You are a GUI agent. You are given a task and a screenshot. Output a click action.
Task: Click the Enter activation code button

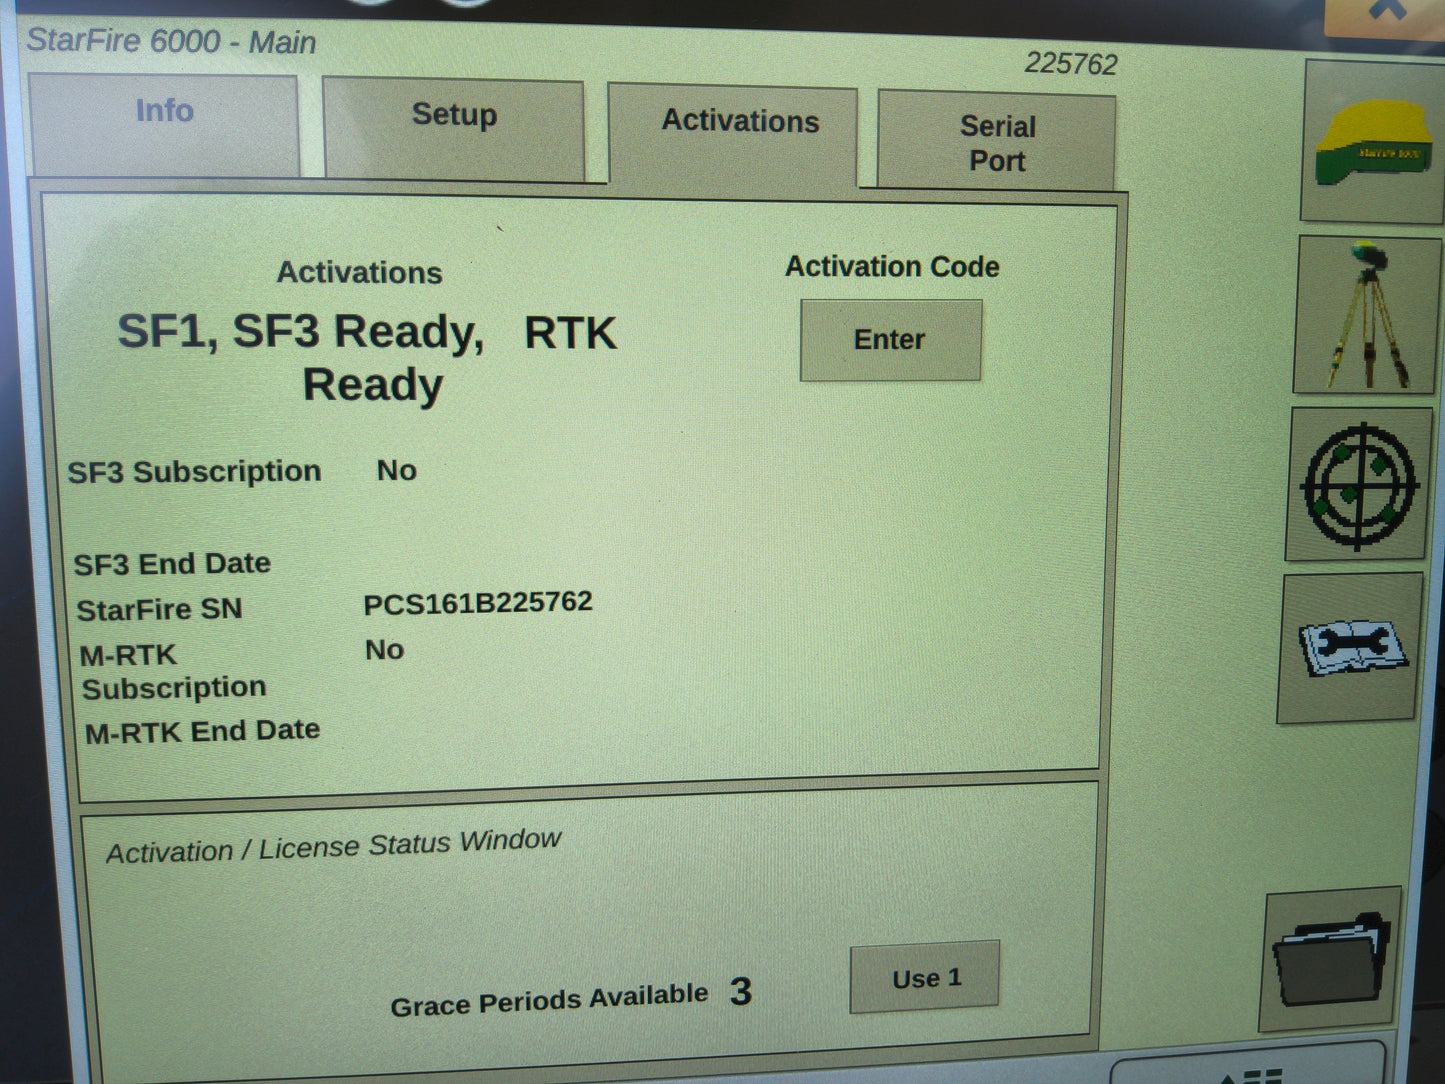coord(890,340)
